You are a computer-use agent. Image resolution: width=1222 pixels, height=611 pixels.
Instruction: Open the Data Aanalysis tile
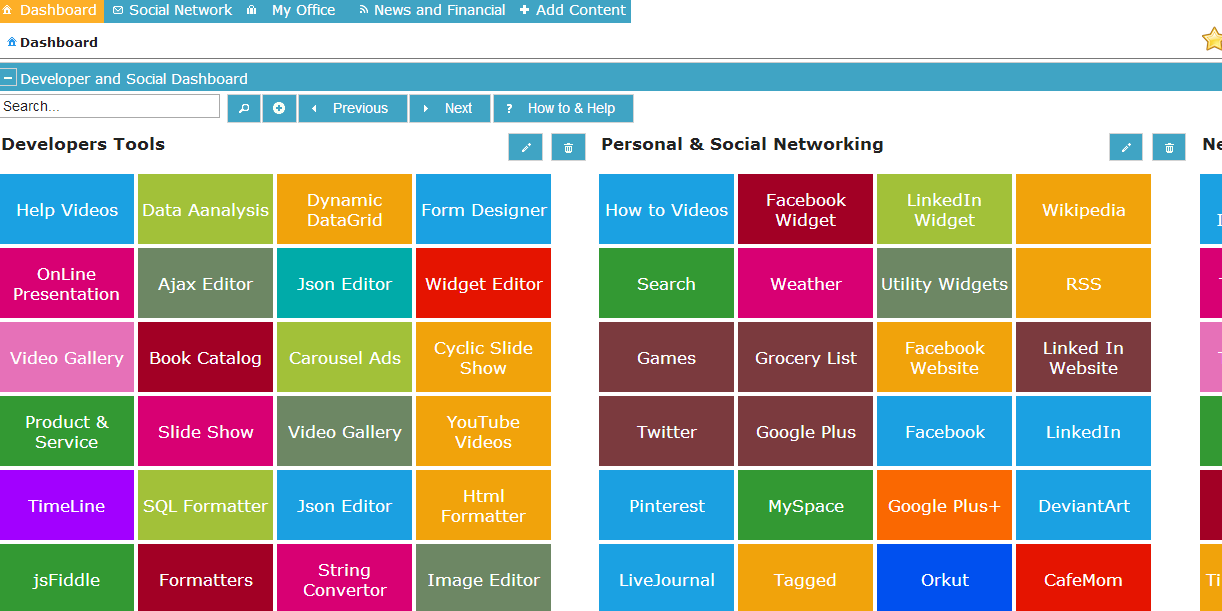[205, 209]
